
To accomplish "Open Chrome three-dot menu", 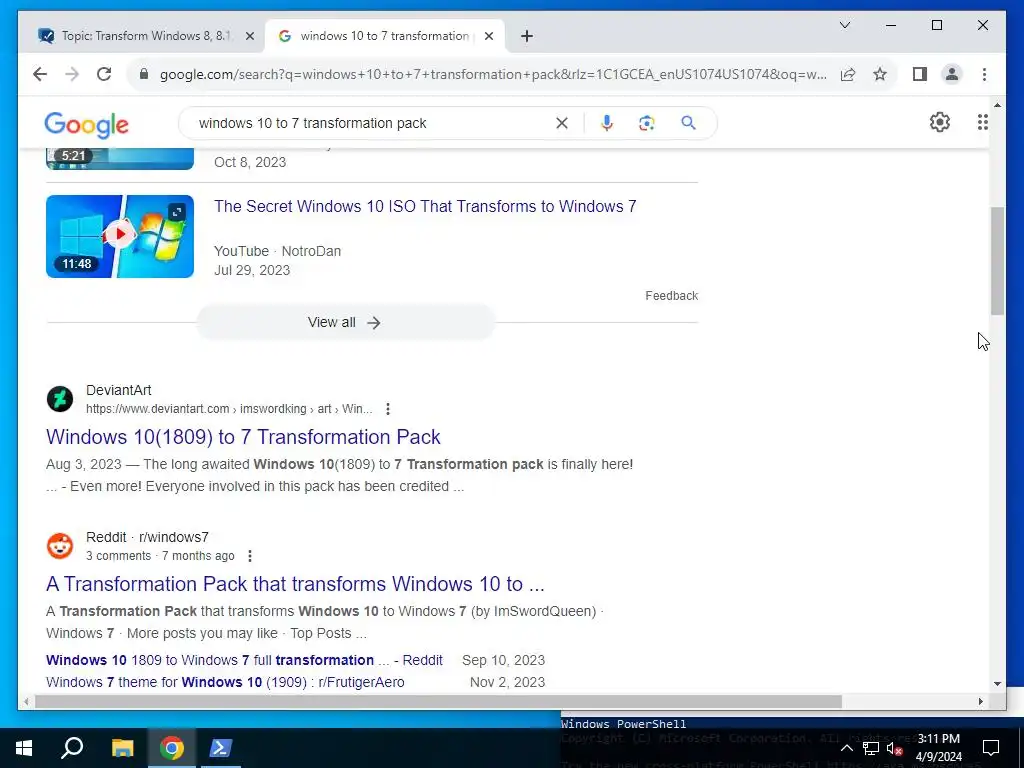I will coord(984,74).
